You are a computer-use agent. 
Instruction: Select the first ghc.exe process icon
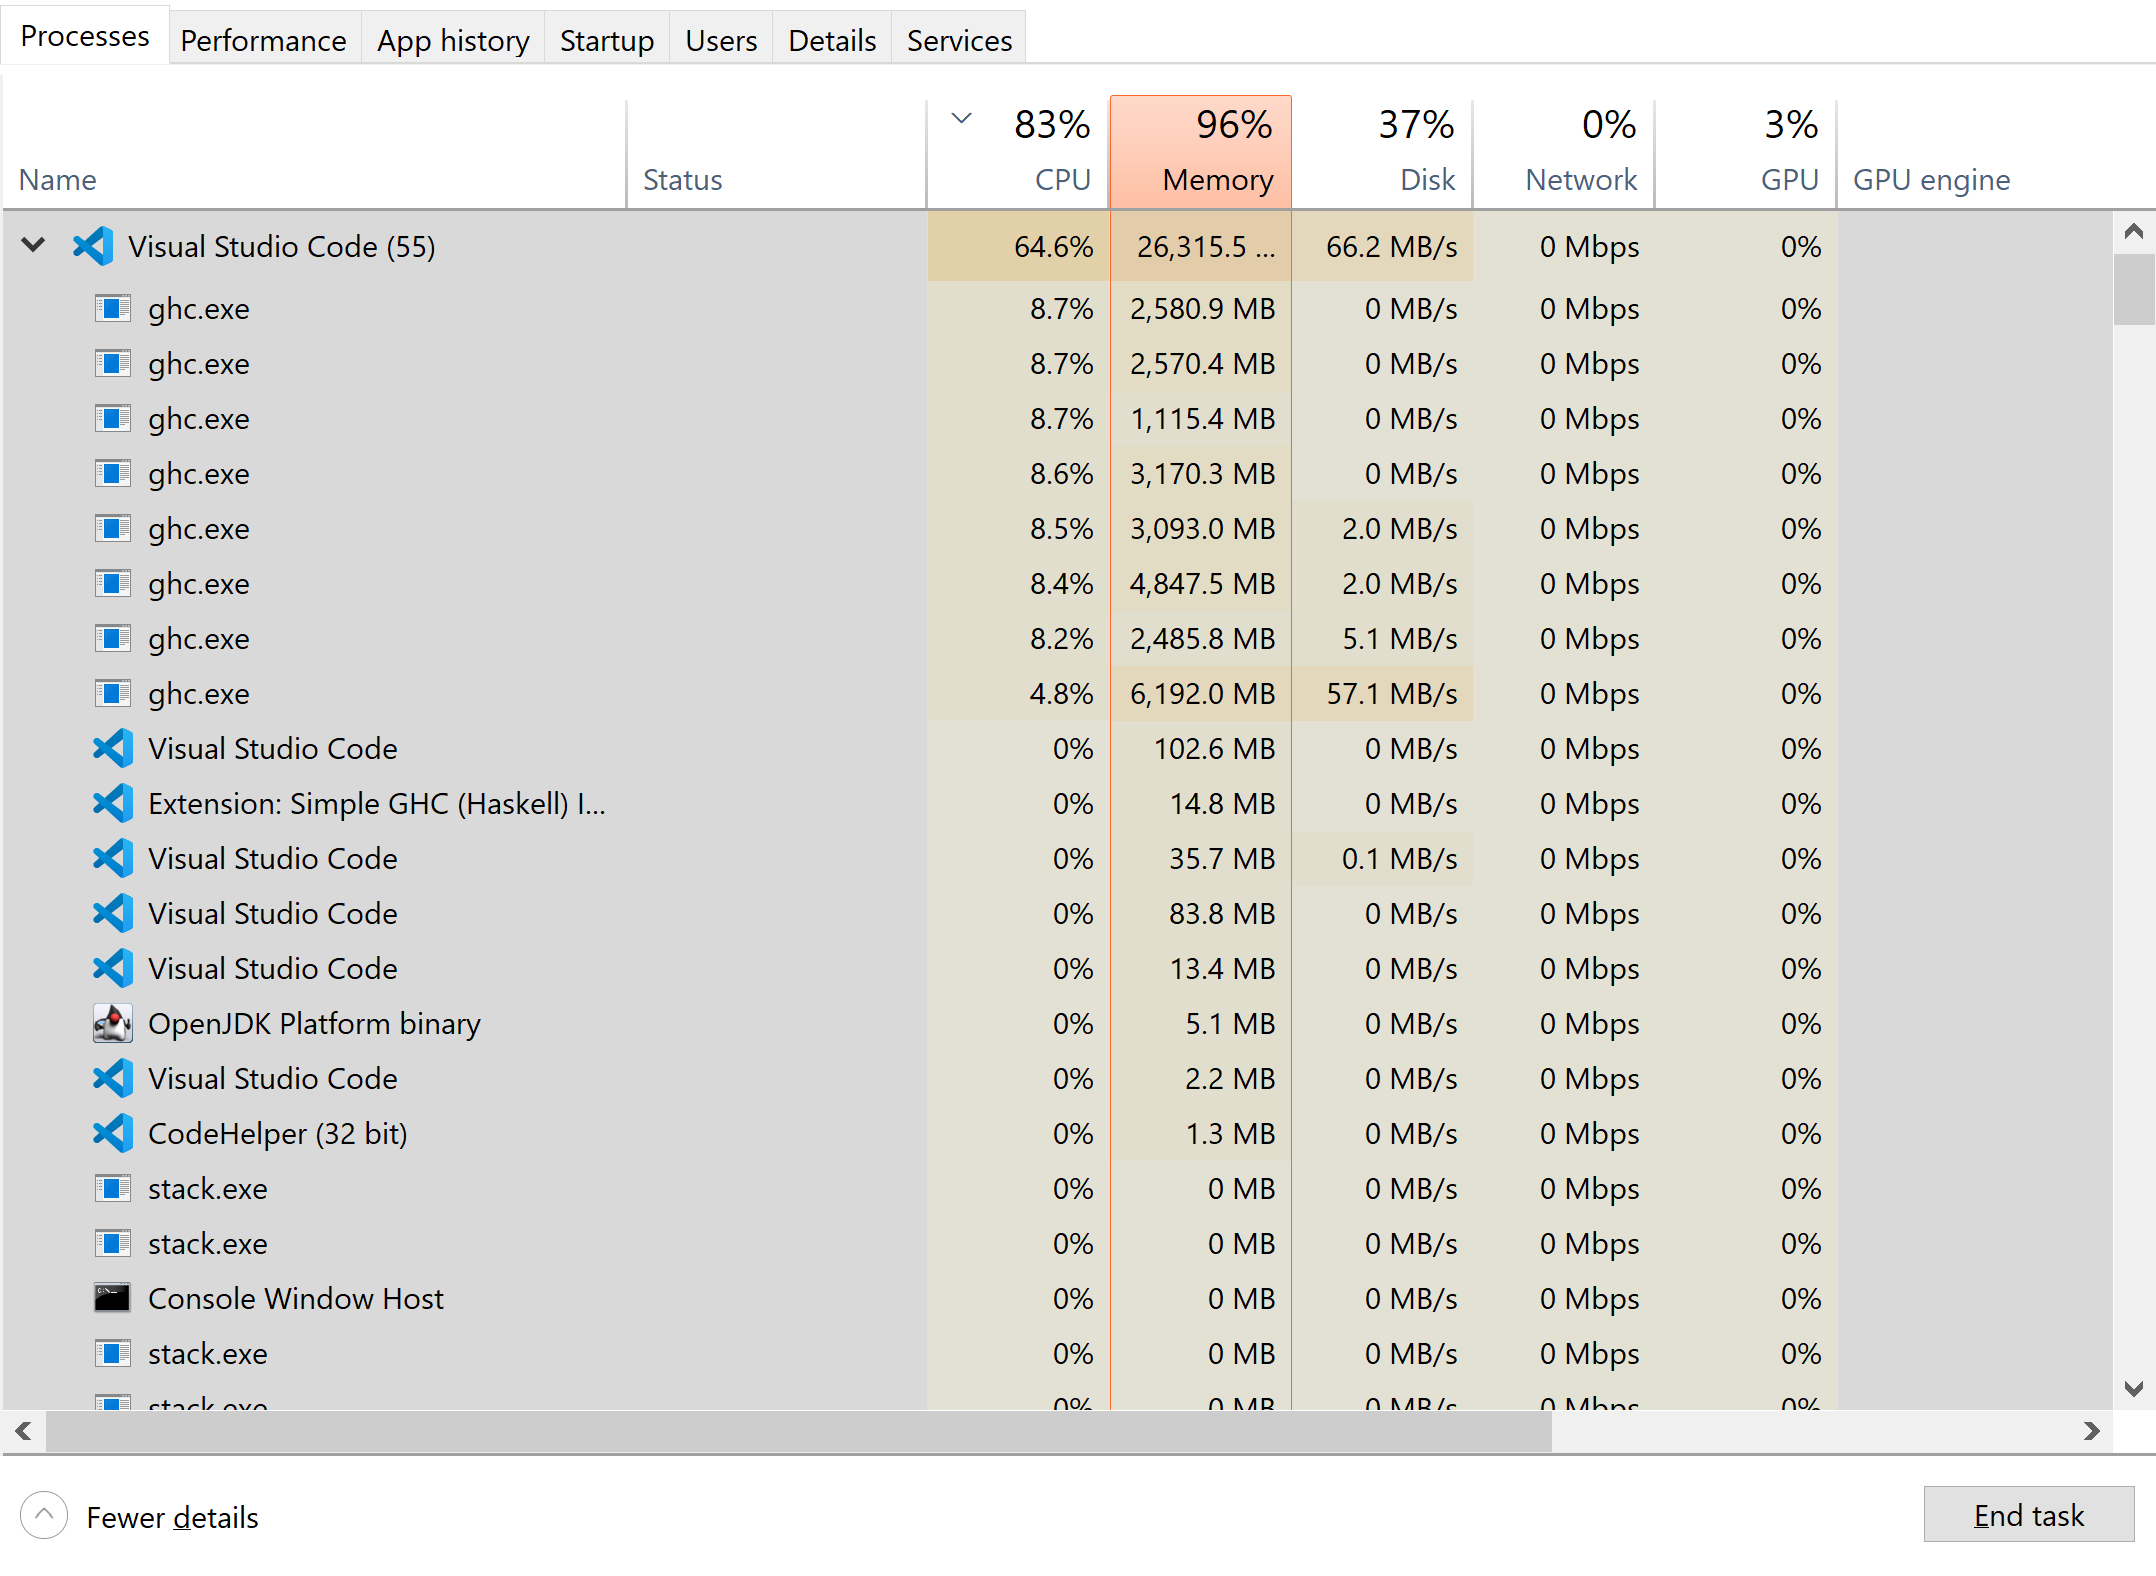[x=112, y=308]
